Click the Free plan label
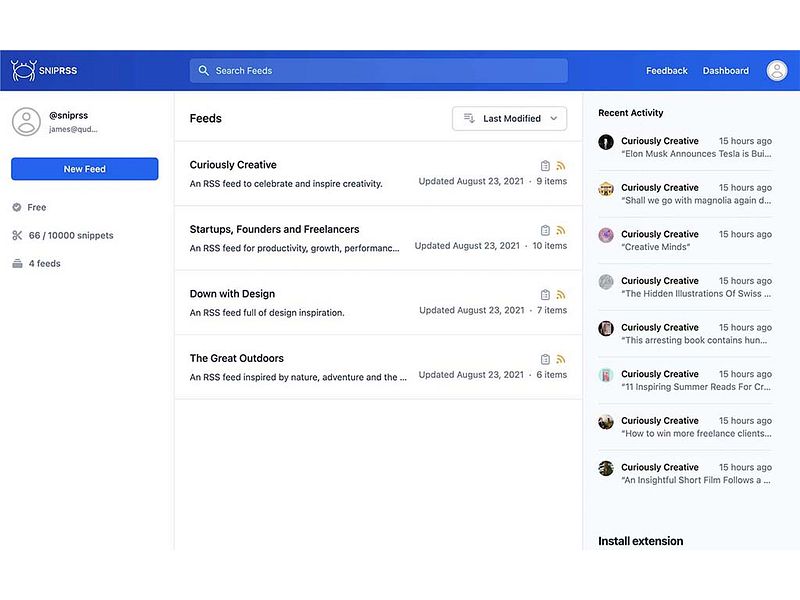The height and width of the screenshot is (600, 800). [x=37, y=207]
